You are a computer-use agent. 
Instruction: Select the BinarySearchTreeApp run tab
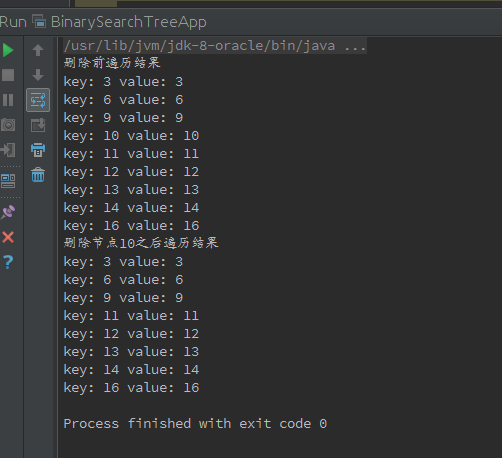click(119, 22)
